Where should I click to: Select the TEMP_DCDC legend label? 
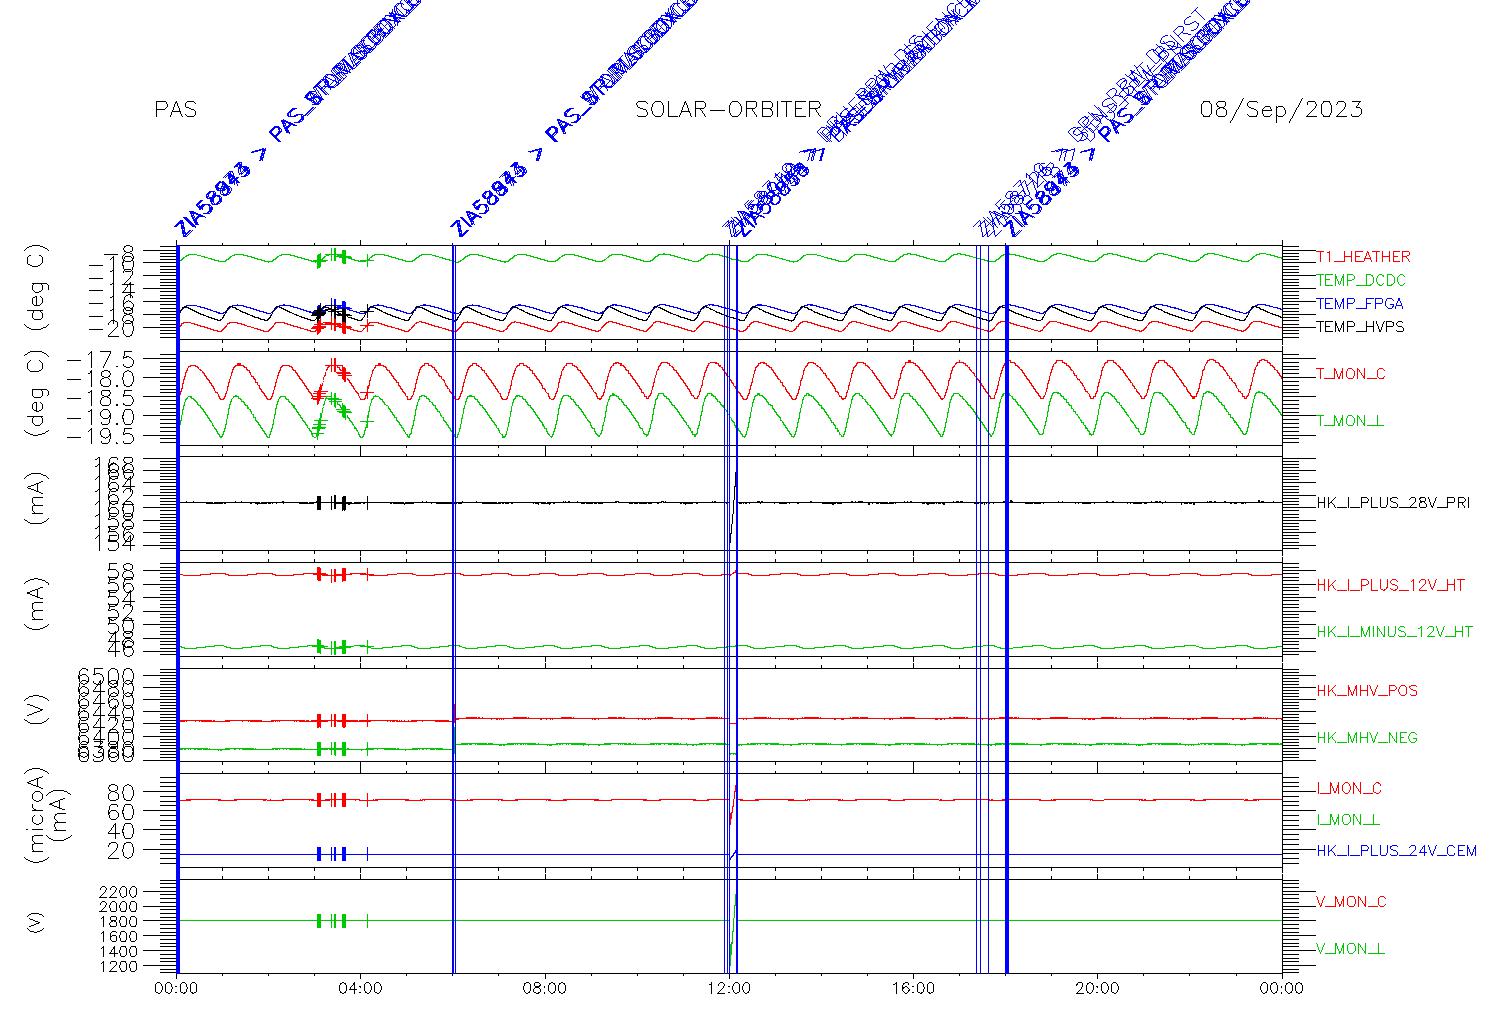click(1360, 281)
